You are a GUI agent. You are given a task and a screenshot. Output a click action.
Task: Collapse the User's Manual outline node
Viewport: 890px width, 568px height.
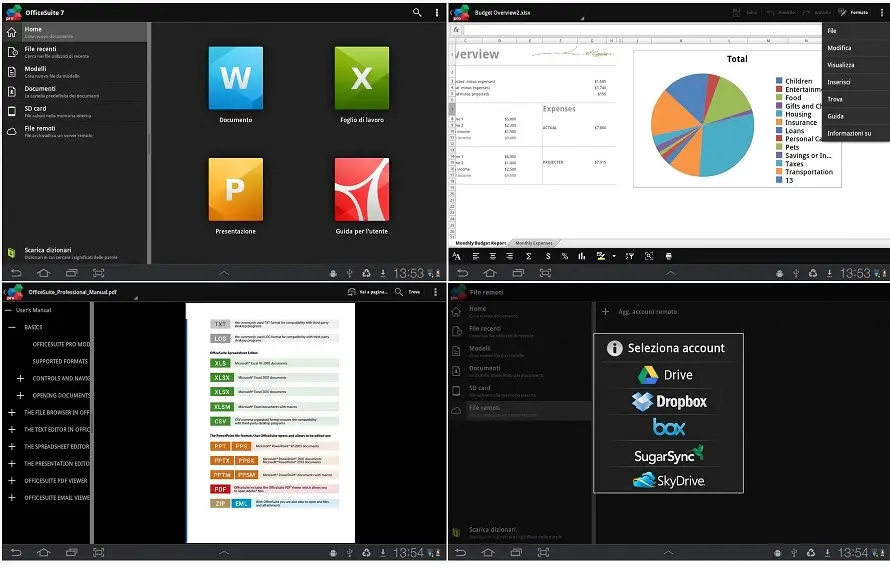click(8, 310)
